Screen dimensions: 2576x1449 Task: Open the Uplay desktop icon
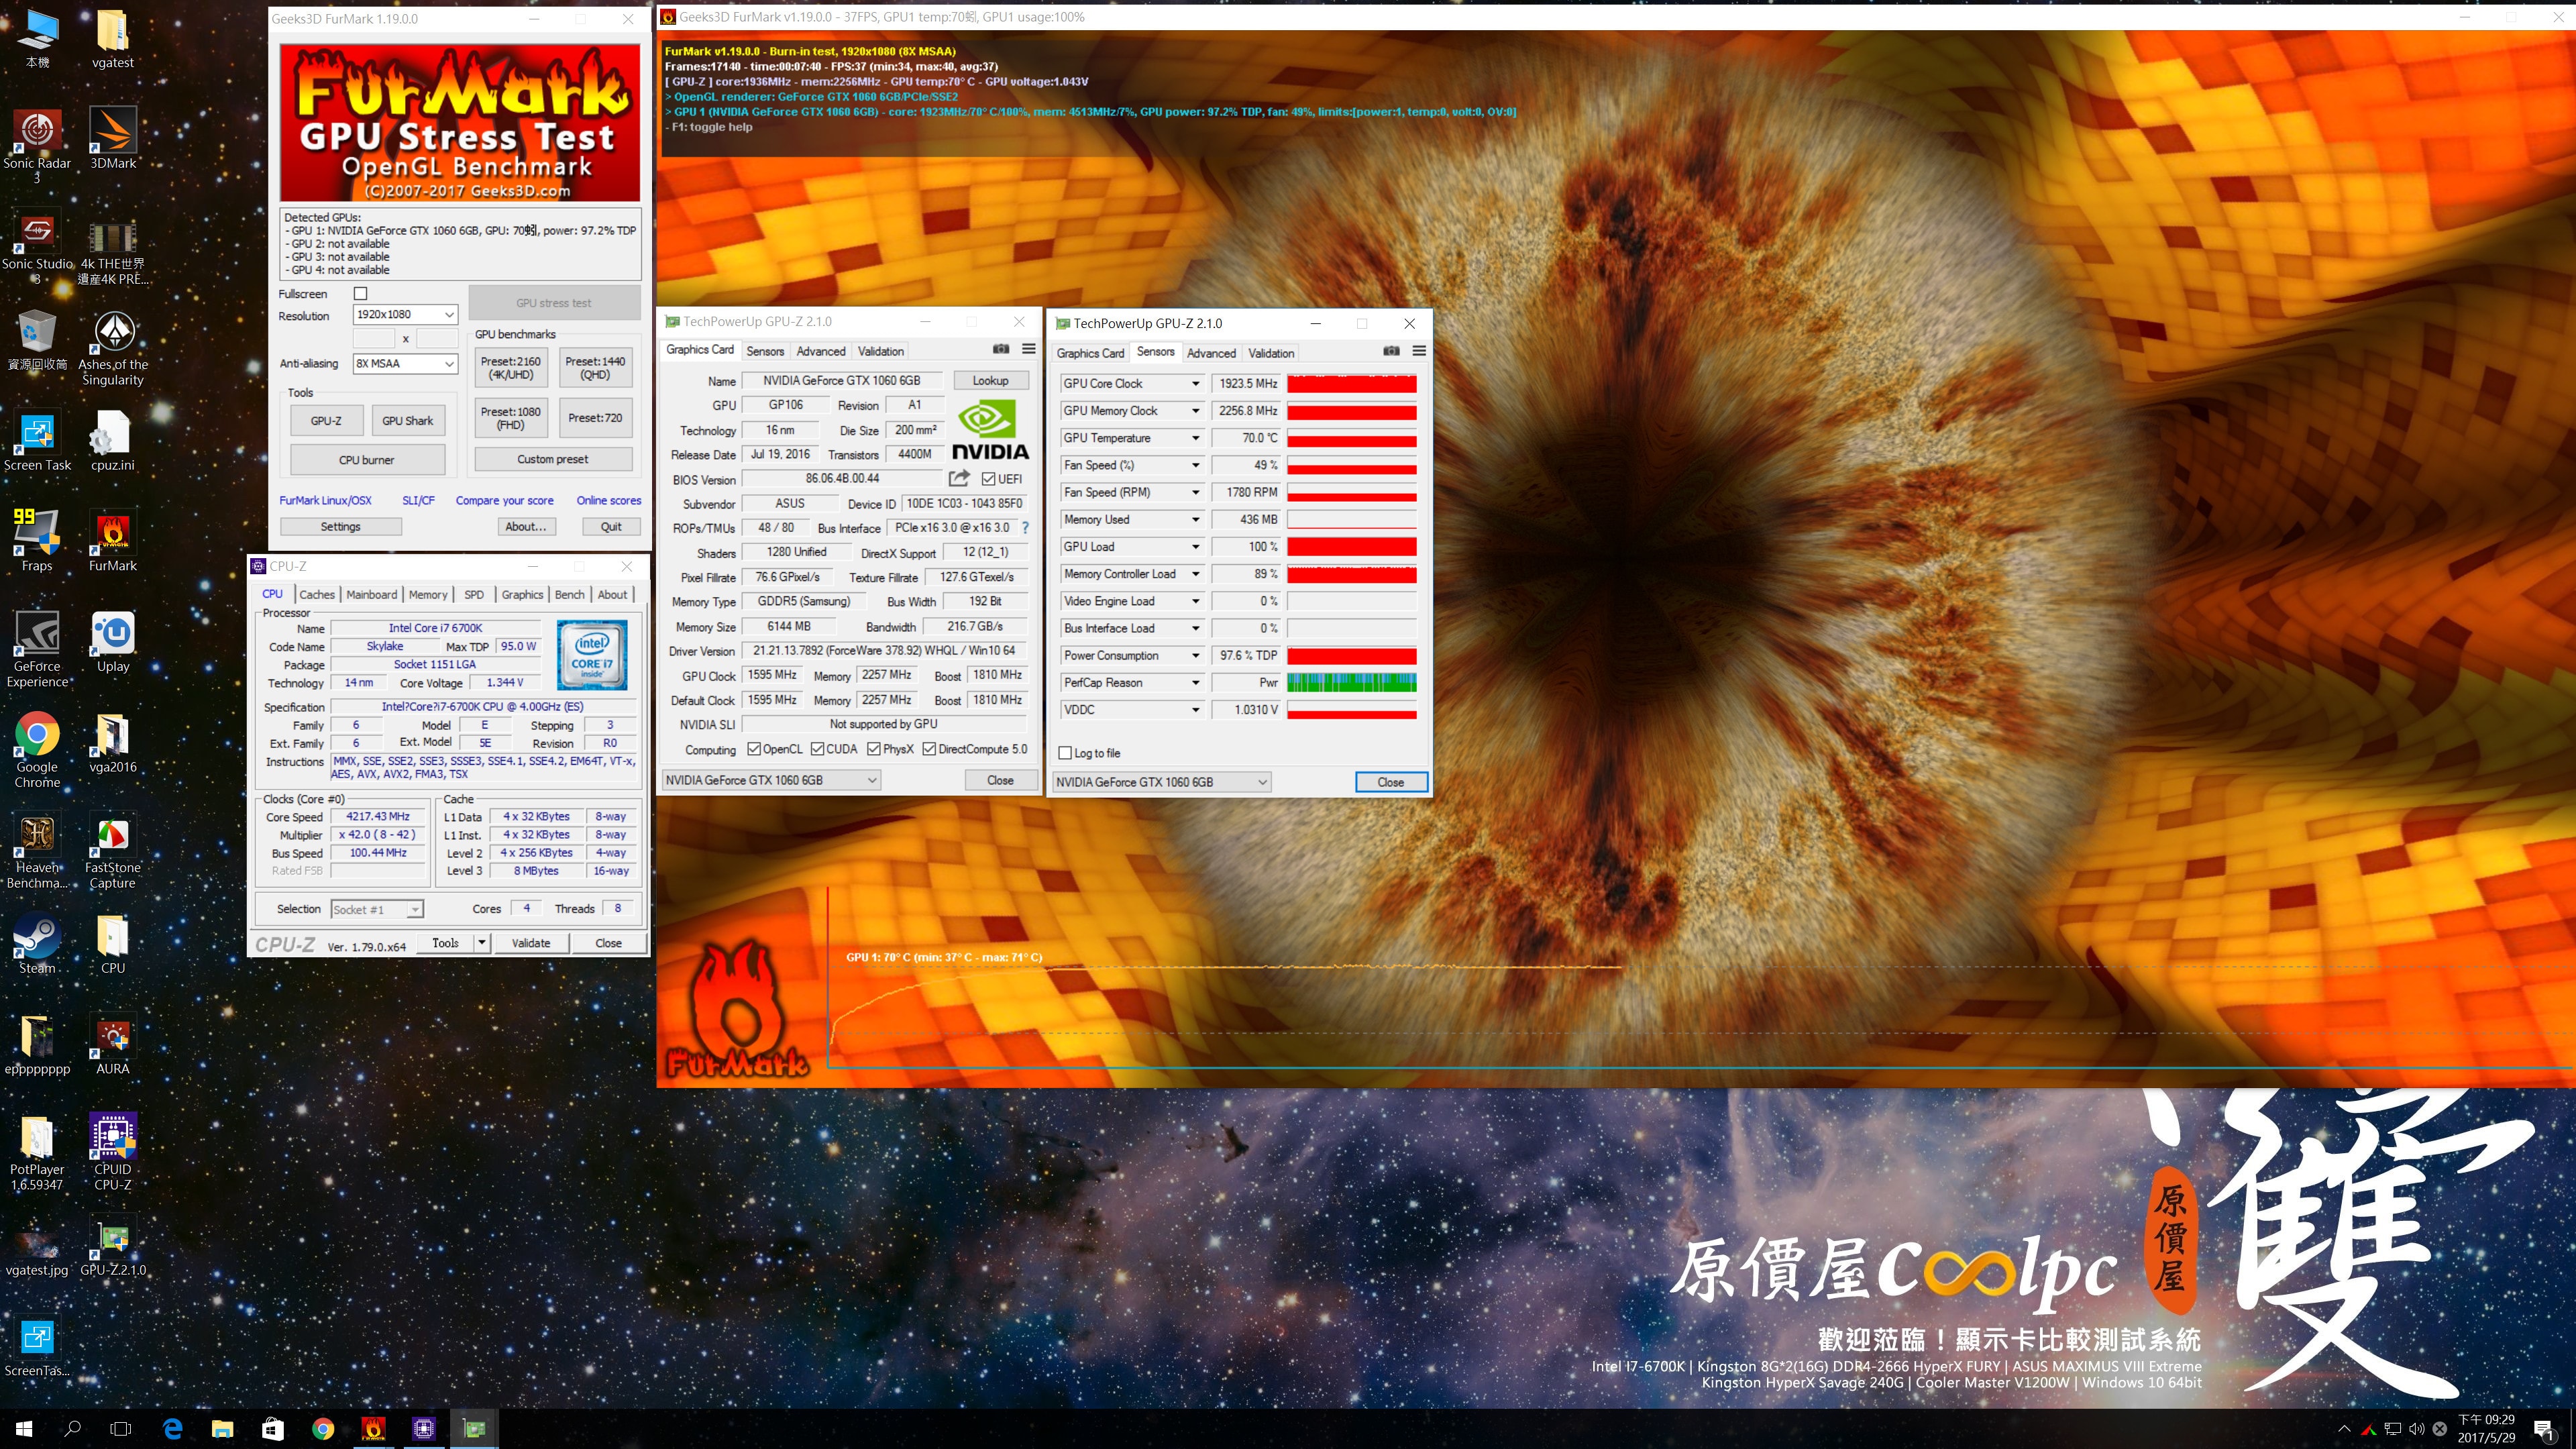click(113, 642)
